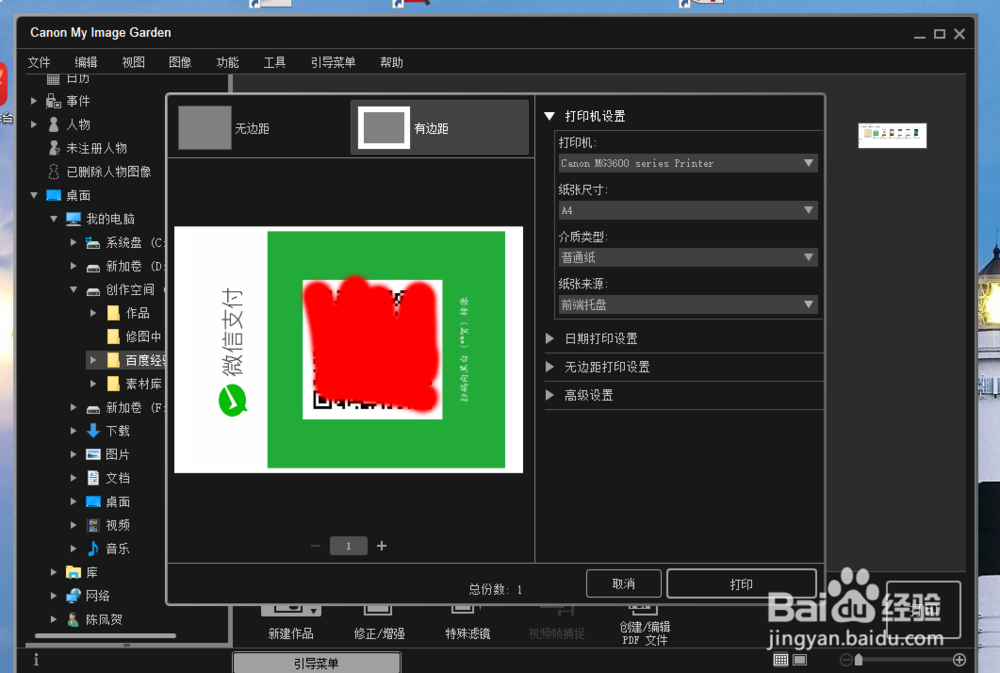Click the 桌面 root folder icon

pos(54,195)
